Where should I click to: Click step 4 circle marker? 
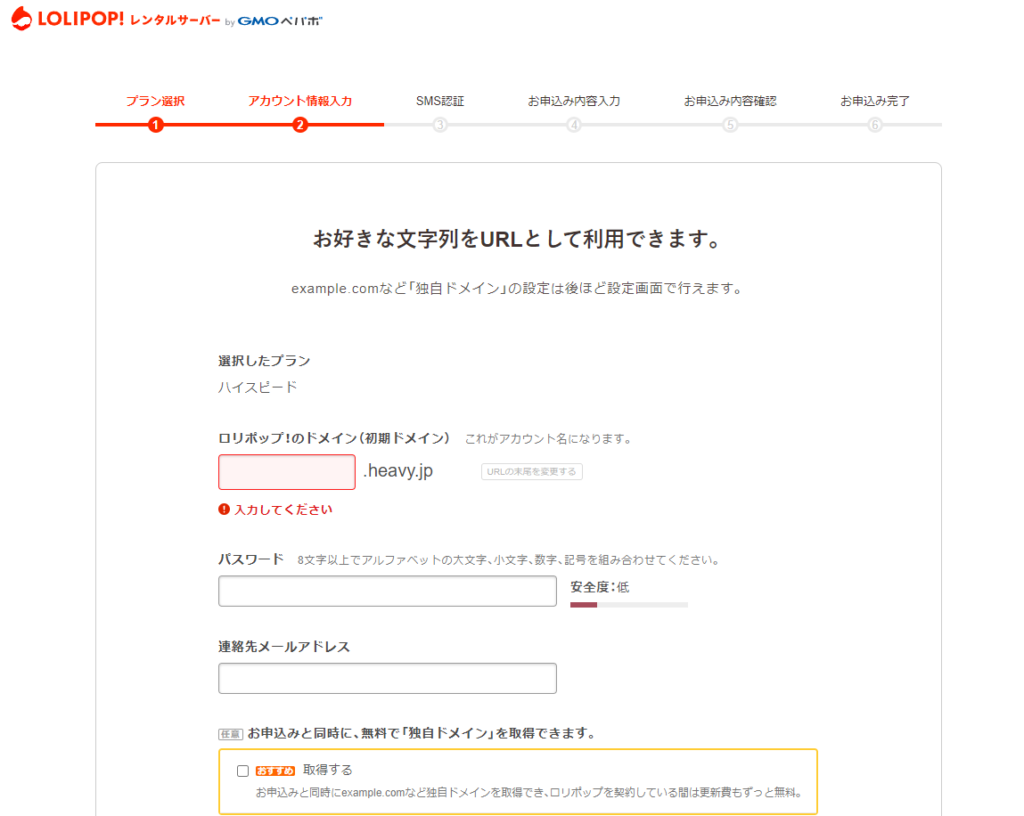point(574,125)
